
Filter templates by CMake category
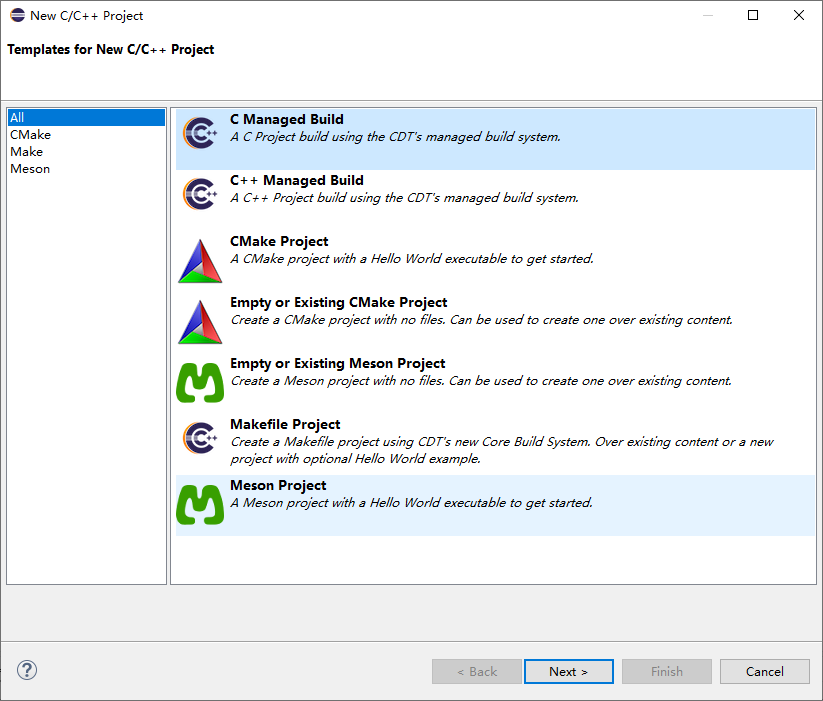[87, 135]
